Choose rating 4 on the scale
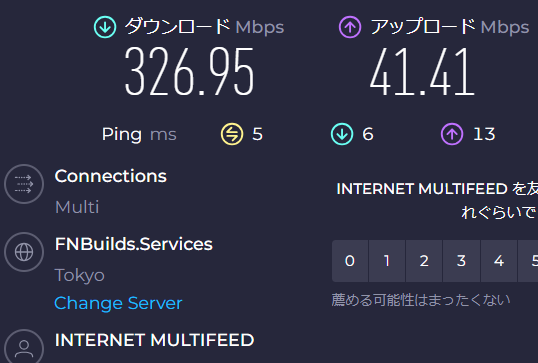The height and width of the screenshot is (363, 538). (x=499, y=261)
